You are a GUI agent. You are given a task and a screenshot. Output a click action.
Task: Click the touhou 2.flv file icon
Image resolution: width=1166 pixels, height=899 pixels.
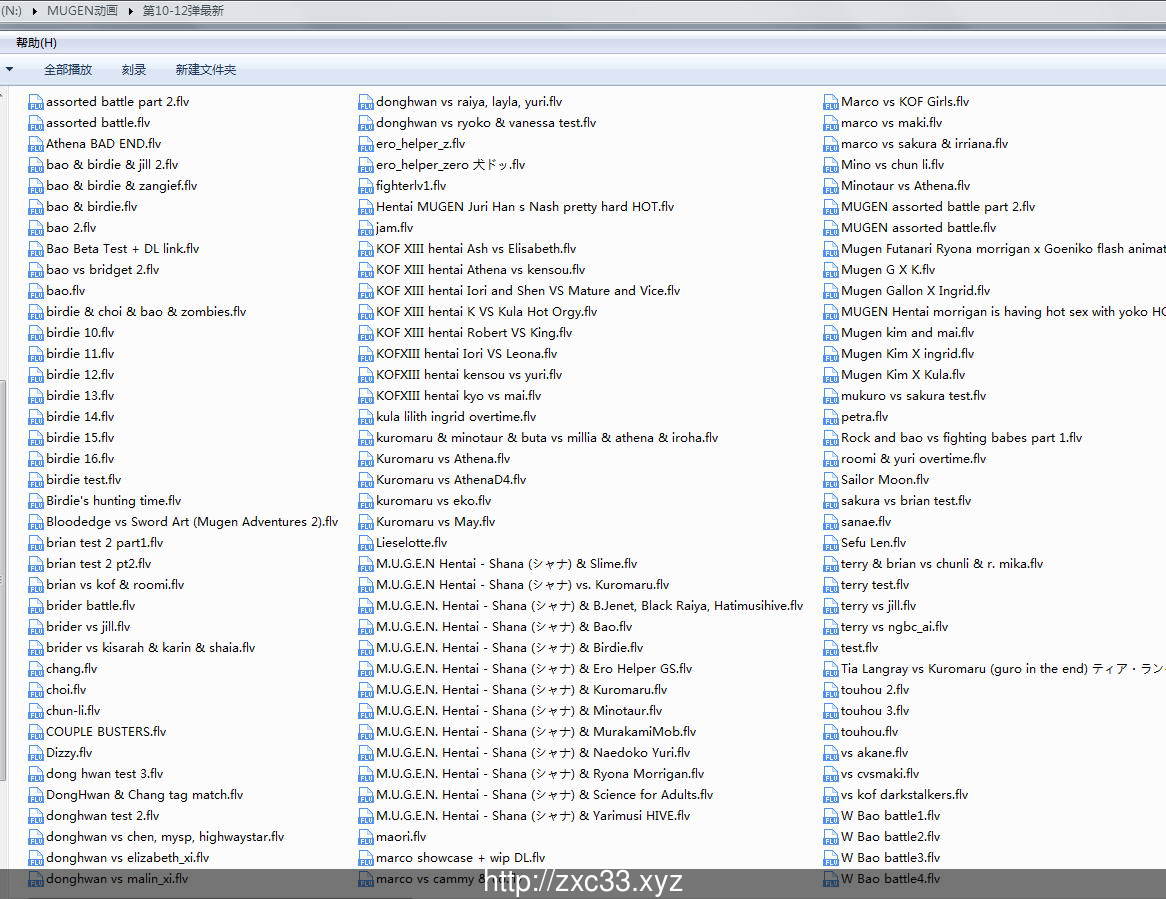831,690
